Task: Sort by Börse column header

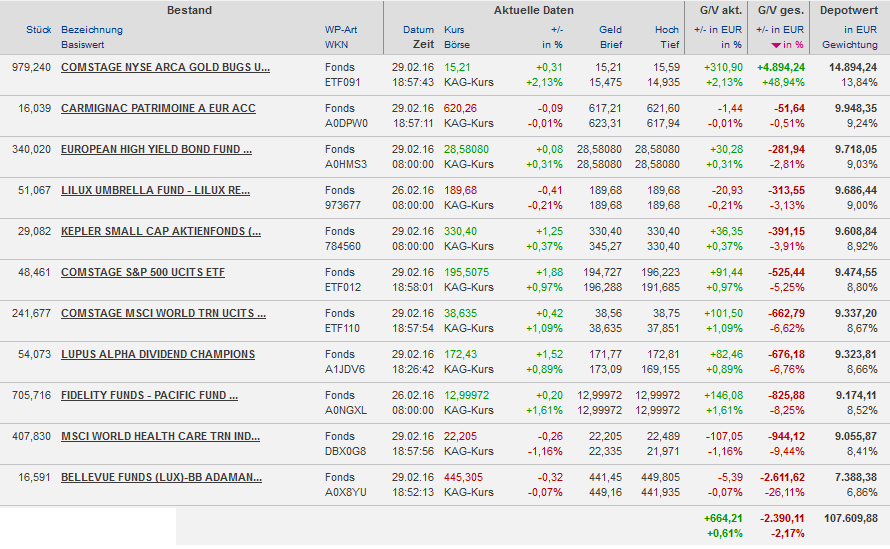Action: coord(455,45)
